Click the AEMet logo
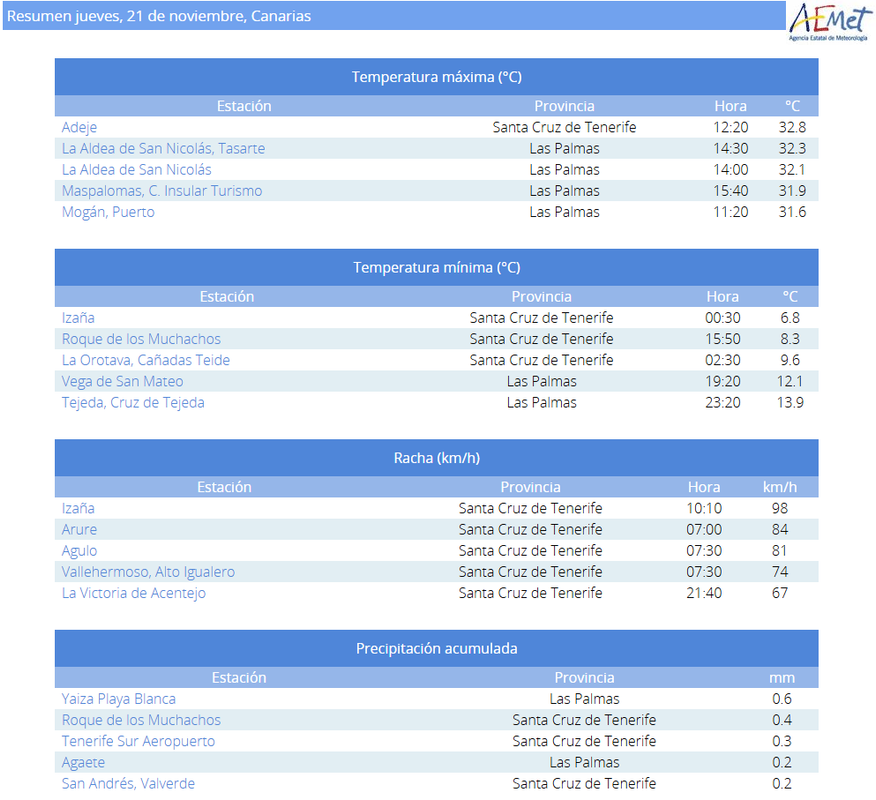876x800 pixels. [x=829, y=22]
